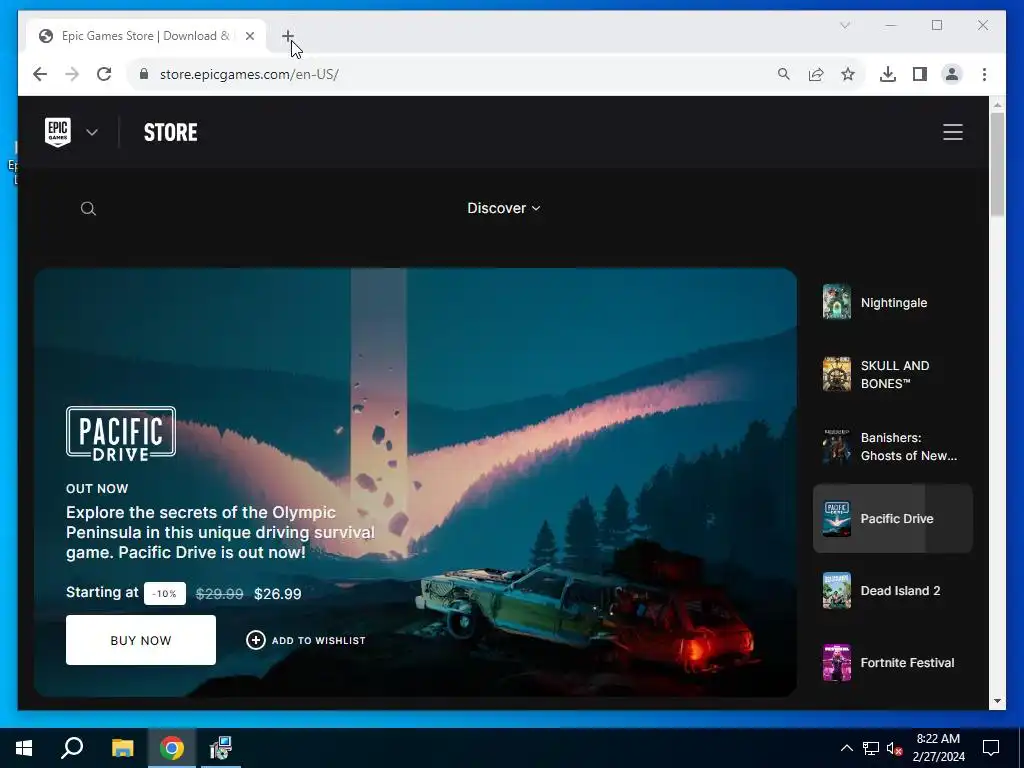Click the scrollbar up arrow
The height and width of the screenshot is (768, 1024).
coord(997,104)
